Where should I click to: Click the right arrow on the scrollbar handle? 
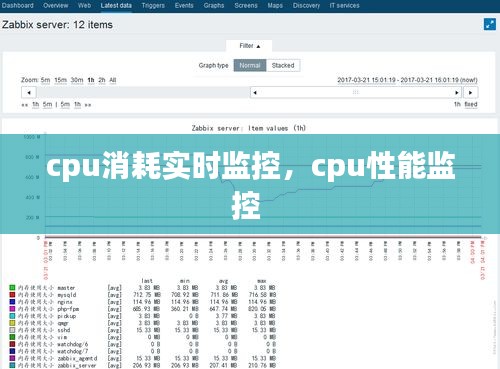[x=457, y=92]
